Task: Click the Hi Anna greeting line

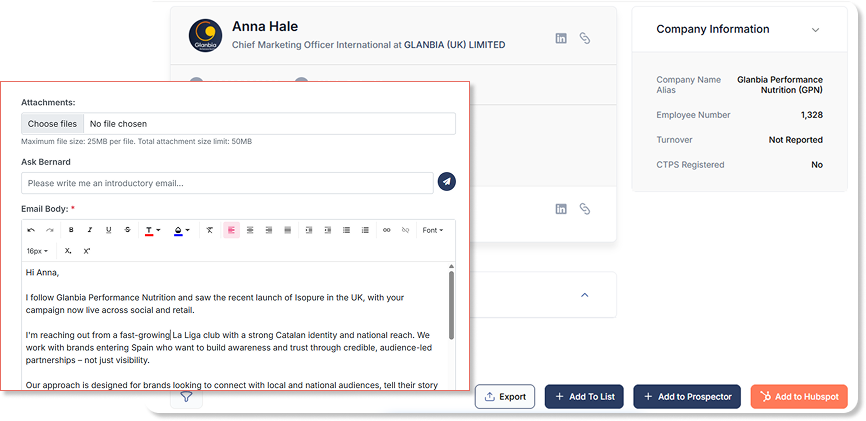Action: click(42, 272)
